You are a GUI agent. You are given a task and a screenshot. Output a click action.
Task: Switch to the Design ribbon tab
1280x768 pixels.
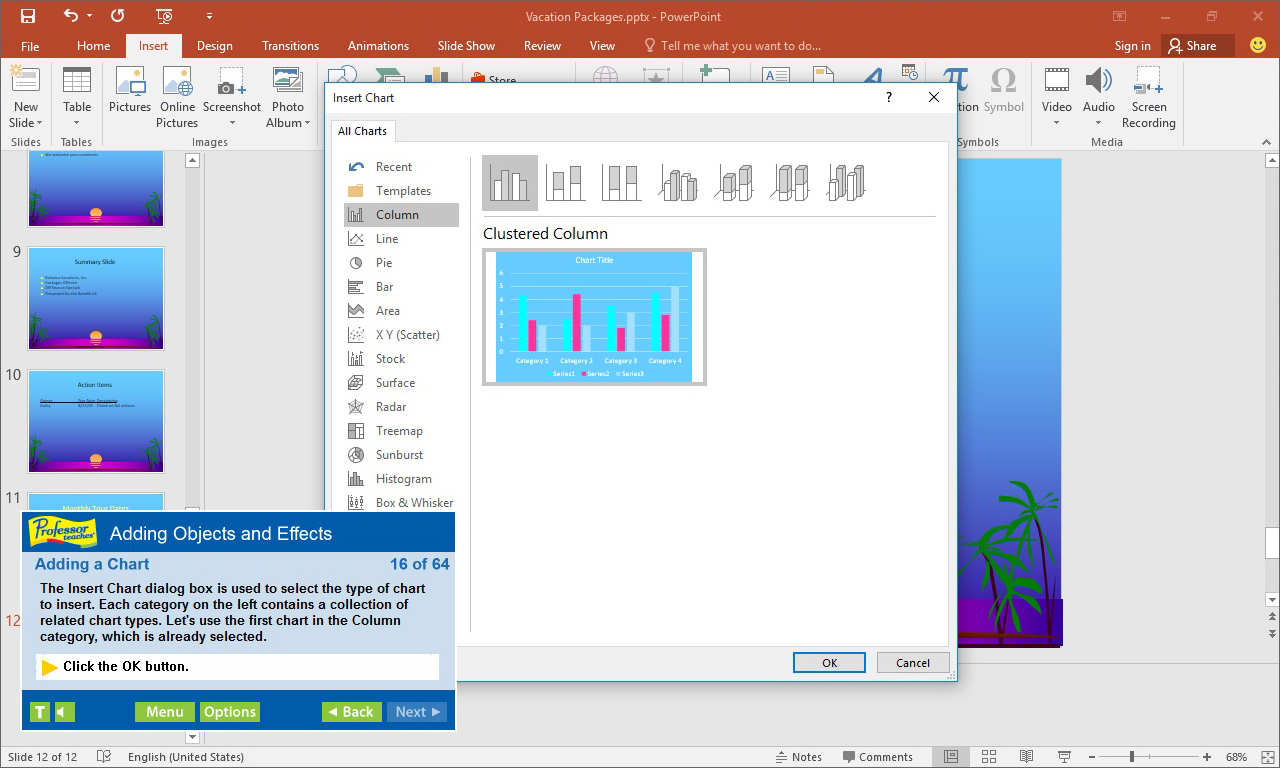click(x=214, y=45)
